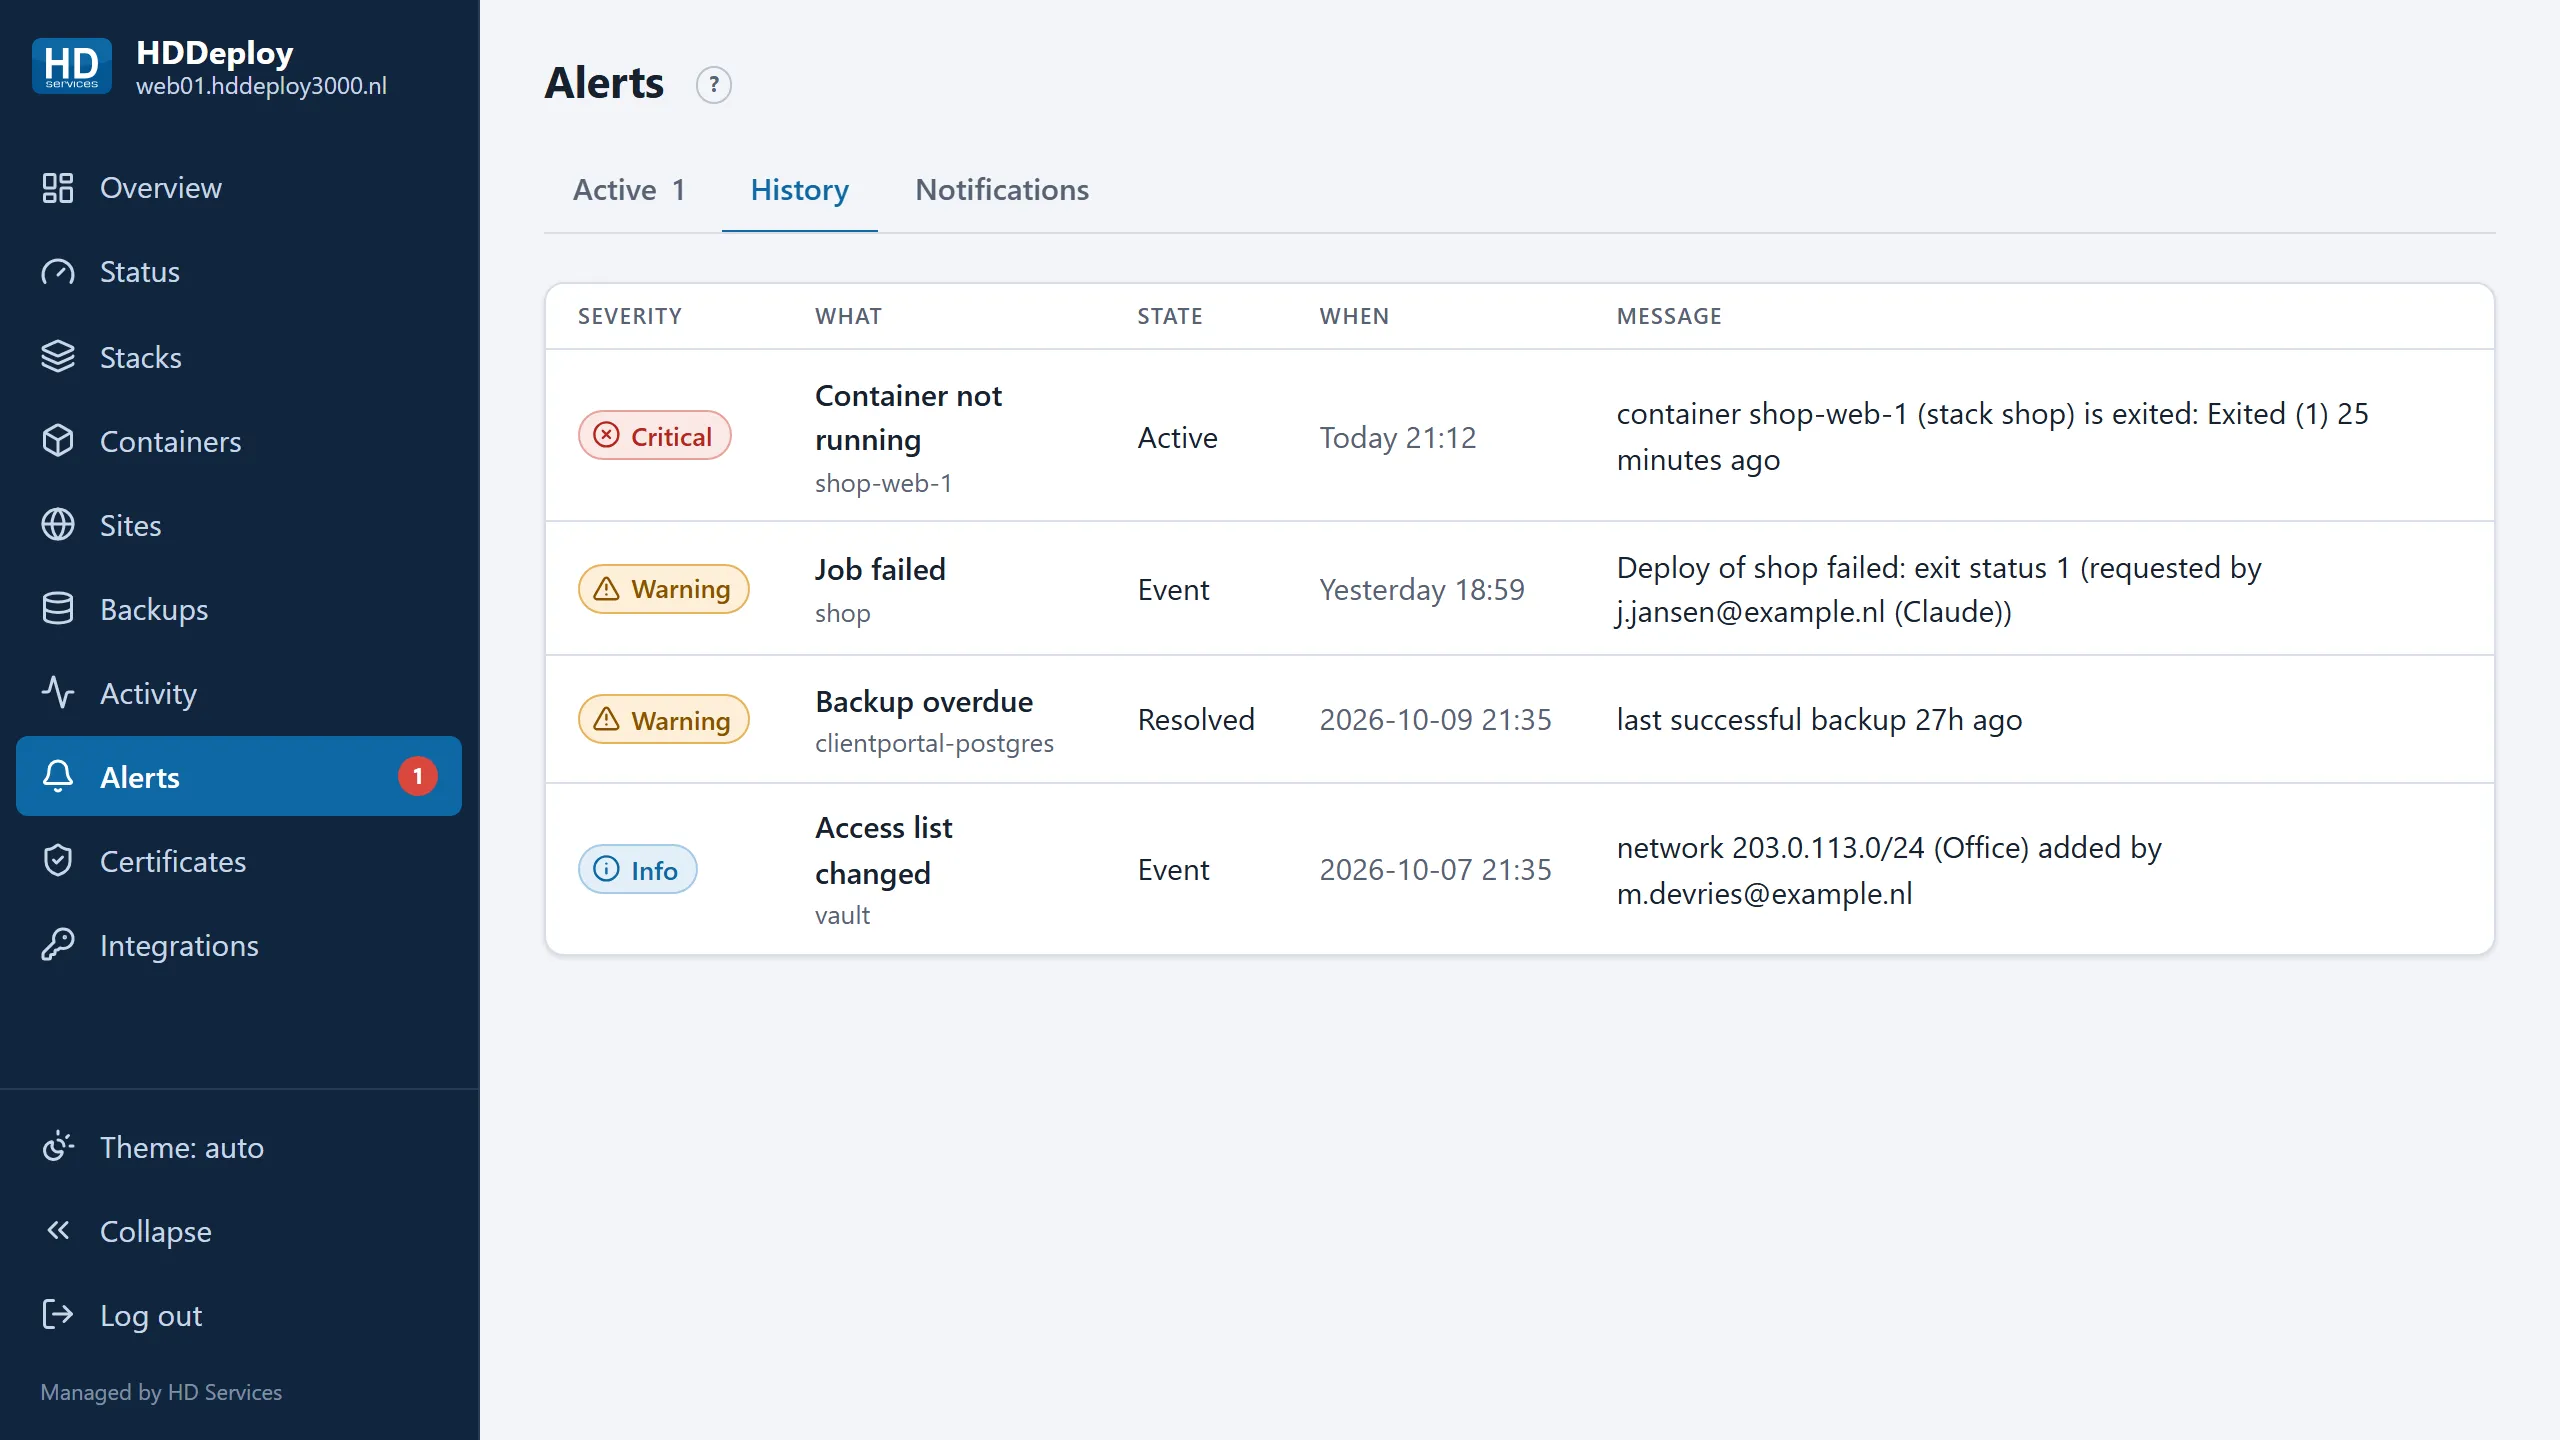Screen dimensions: 2560x1440
Task: Click the SEVERITY column header
Action: click(630, 316)
